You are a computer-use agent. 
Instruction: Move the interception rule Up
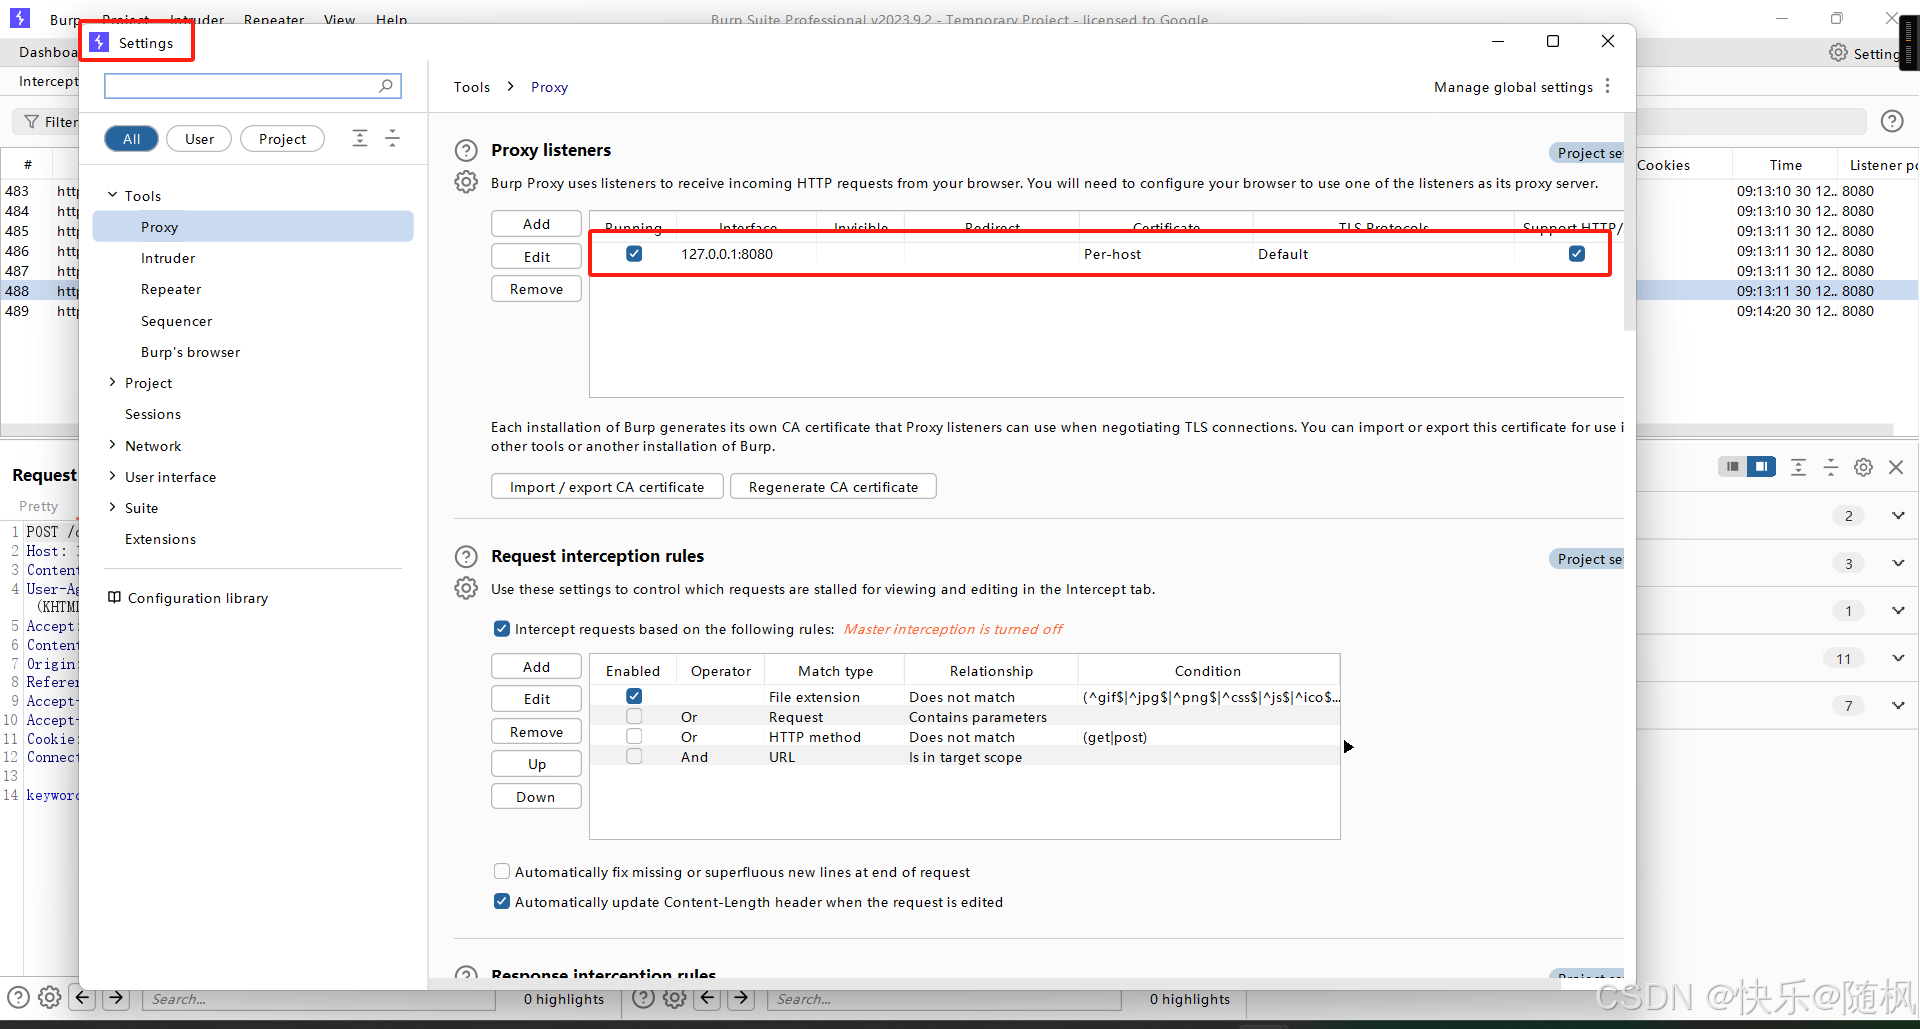pyautogui.click(x=536, y=764)
